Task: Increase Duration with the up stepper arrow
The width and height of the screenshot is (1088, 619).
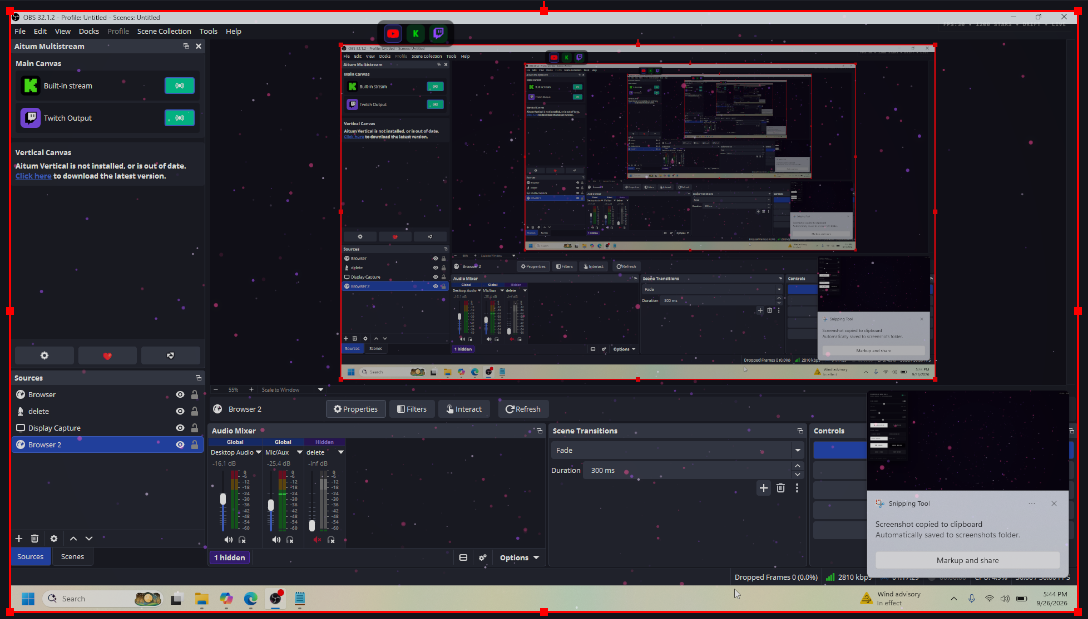Action: [797, 466]
